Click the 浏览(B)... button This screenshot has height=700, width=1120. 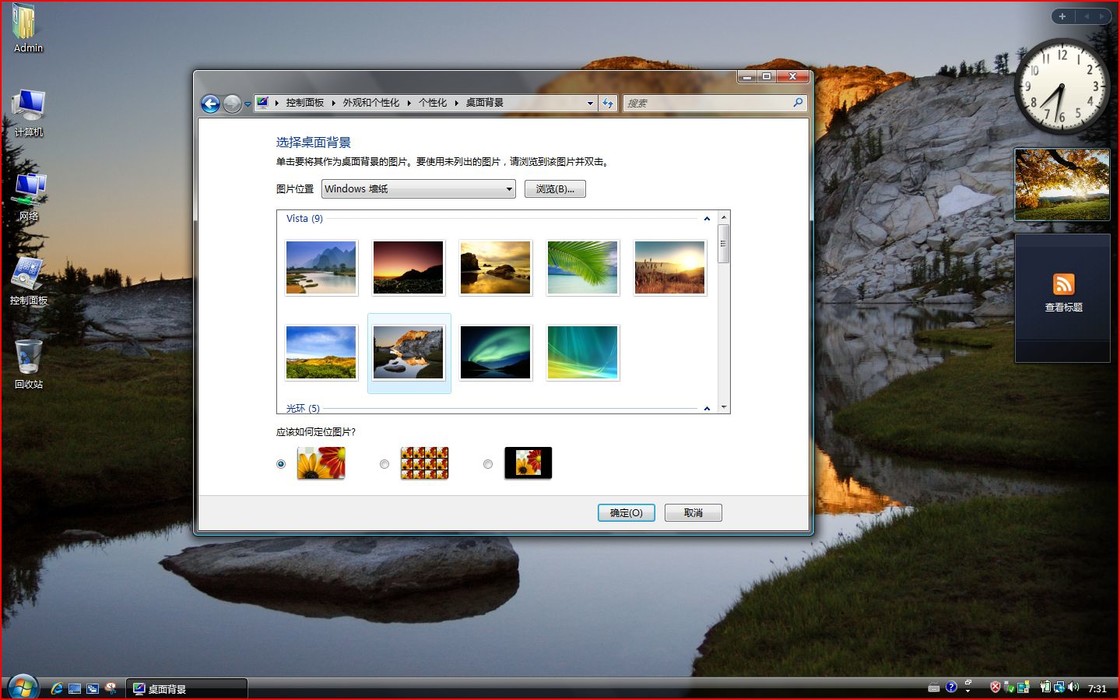[x=555, y=189]
